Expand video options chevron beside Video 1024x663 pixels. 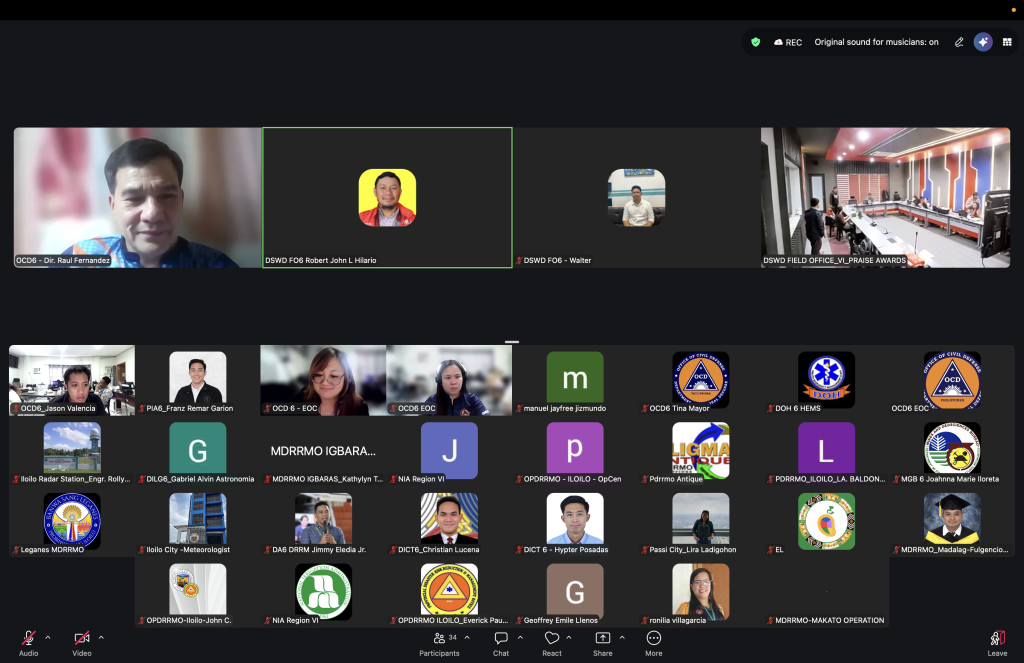[101, 638]
